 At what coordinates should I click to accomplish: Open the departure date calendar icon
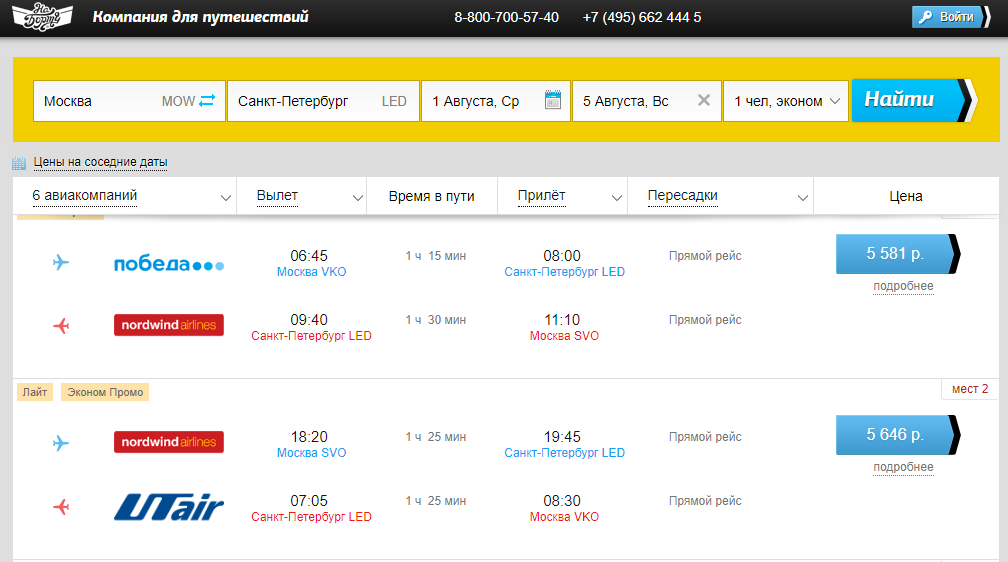click(553, 100)
